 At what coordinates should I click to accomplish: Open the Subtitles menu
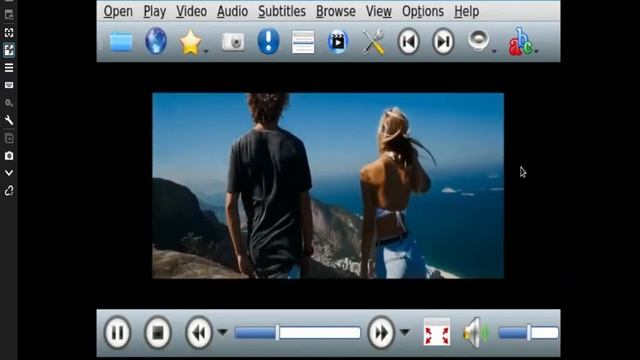click(282, 11)
